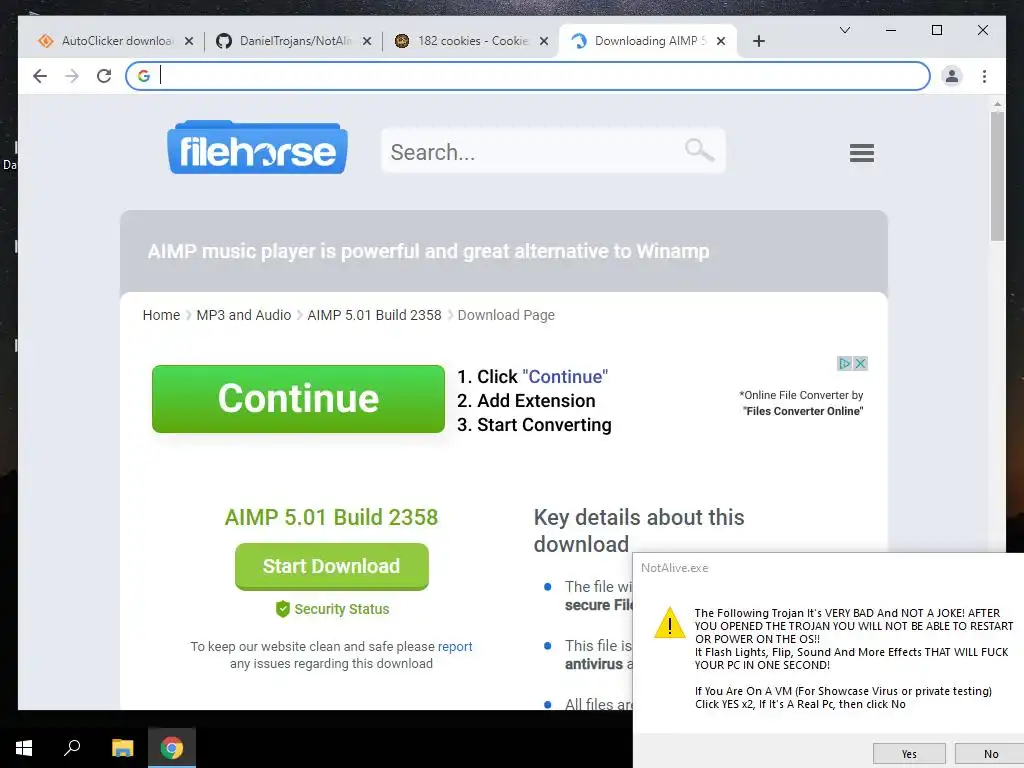Open the FileHorse hamburger menu
Image resolution: width=1024 pixels, height=768 pixels.
[x=861, y=153]
